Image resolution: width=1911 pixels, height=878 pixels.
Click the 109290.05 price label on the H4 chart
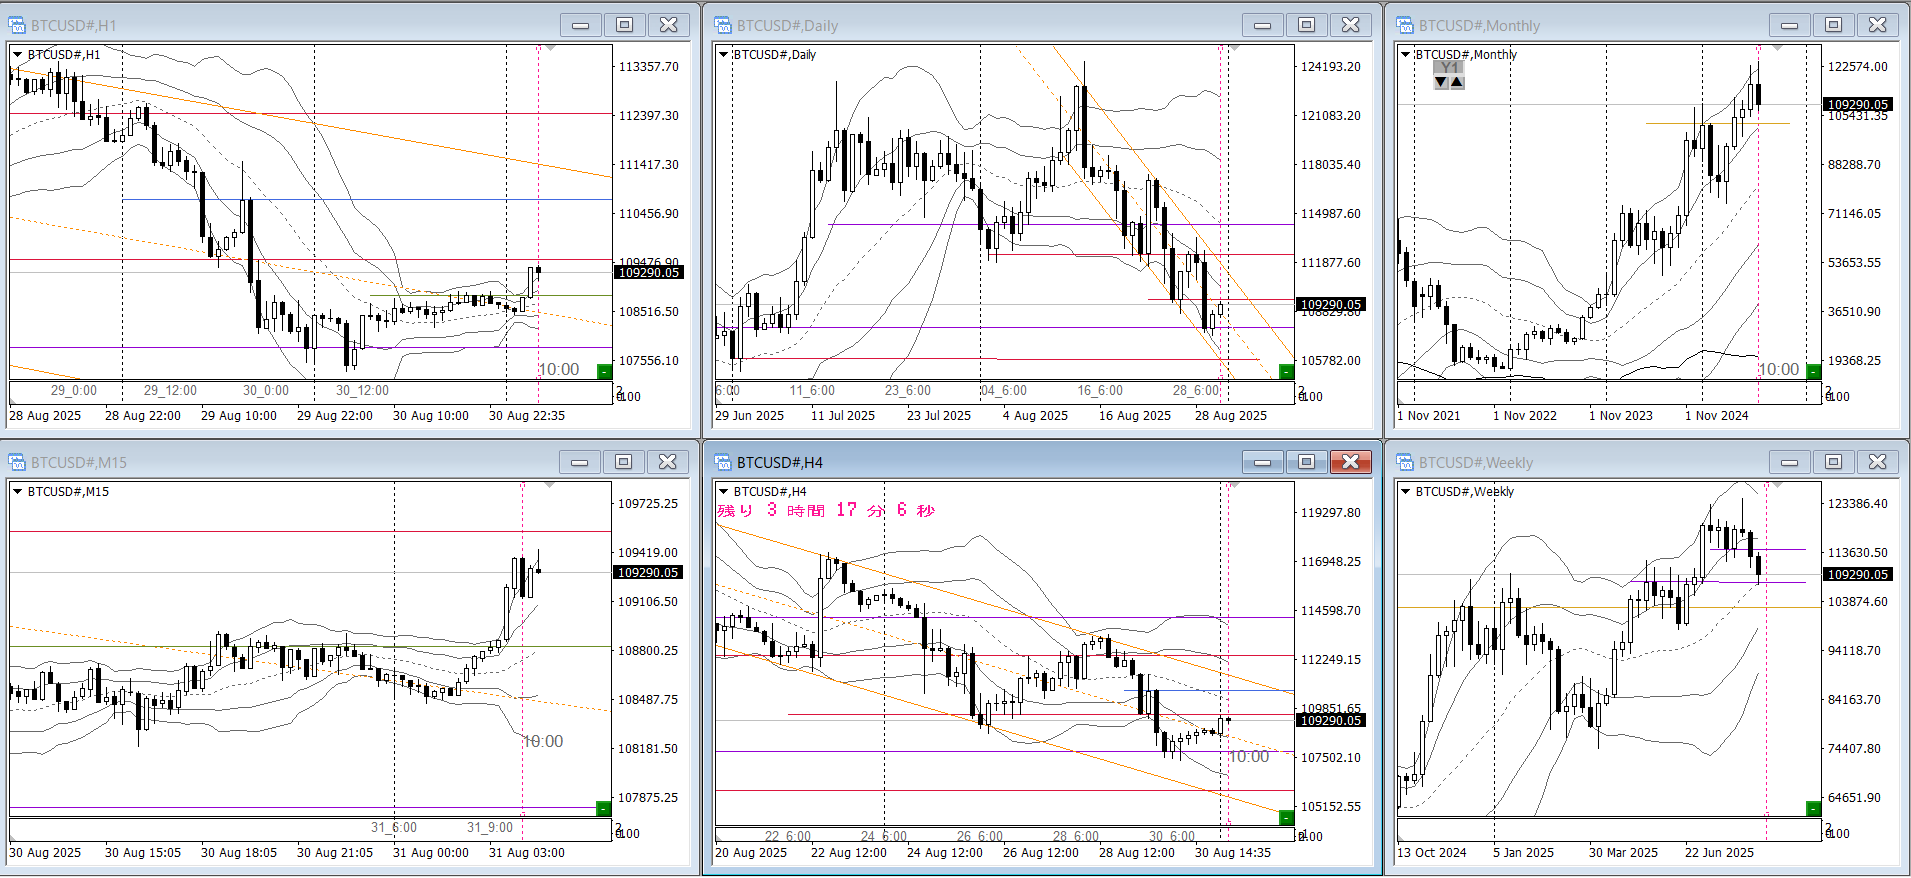click(1330, 720)
